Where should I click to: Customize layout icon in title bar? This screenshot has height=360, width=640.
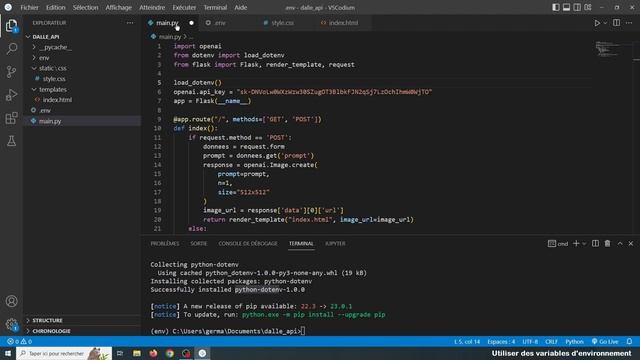(x=588, y=7)
